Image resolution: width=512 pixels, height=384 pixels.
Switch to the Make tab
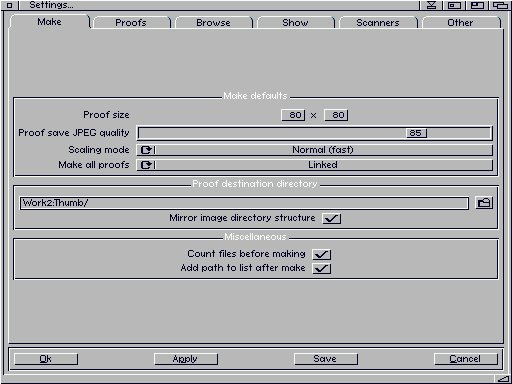[50, 22]
